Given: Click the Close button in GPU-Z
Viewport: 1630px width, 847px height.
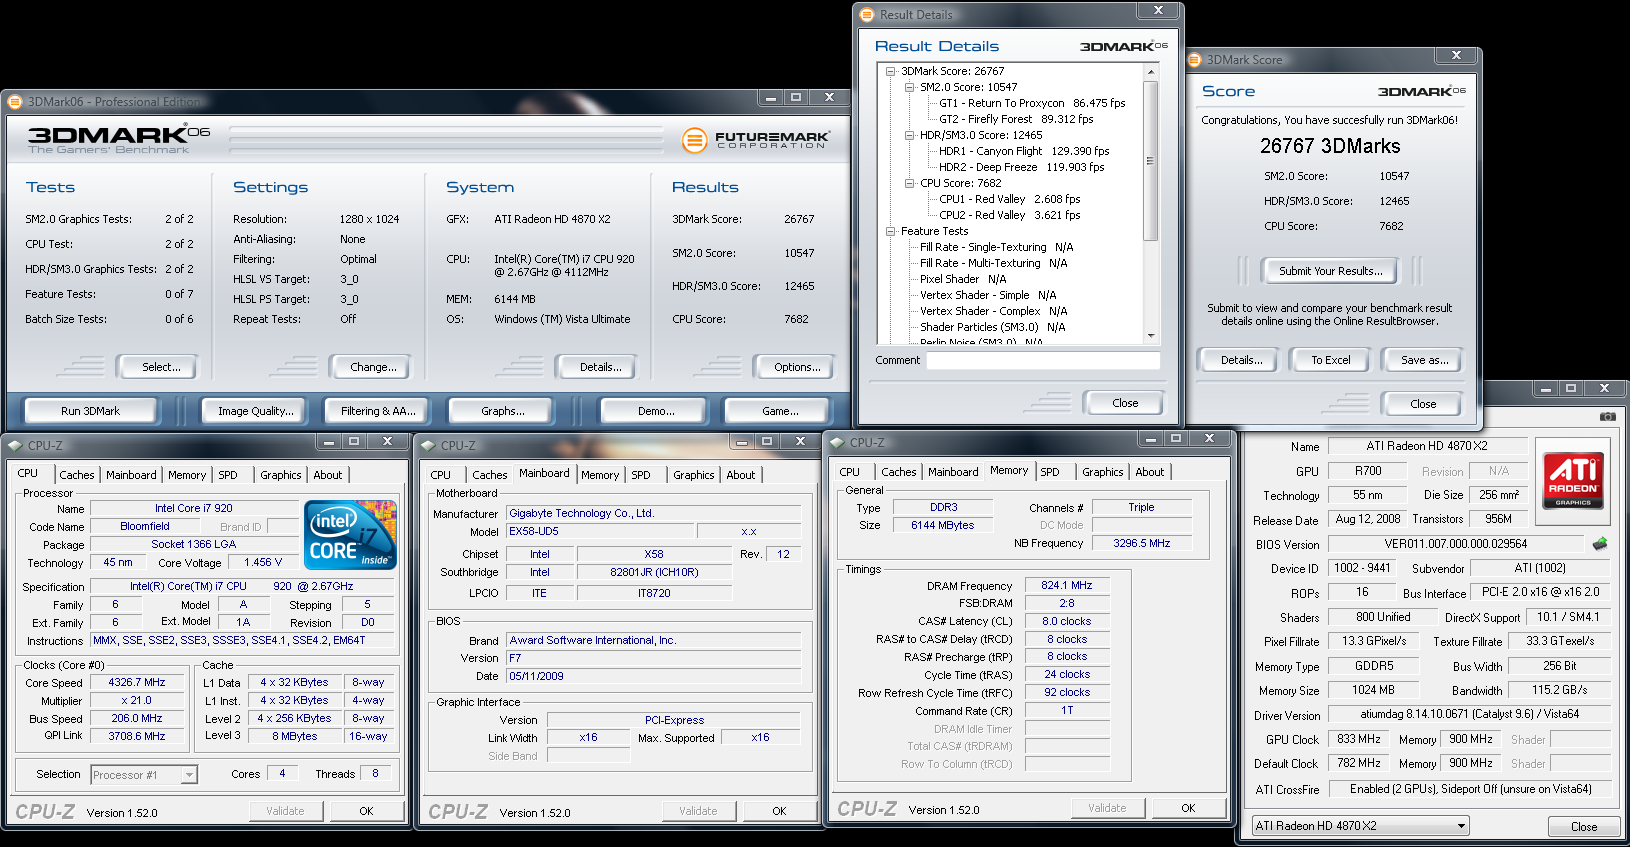Looking at the screenshot, I should coord(1583,826).
